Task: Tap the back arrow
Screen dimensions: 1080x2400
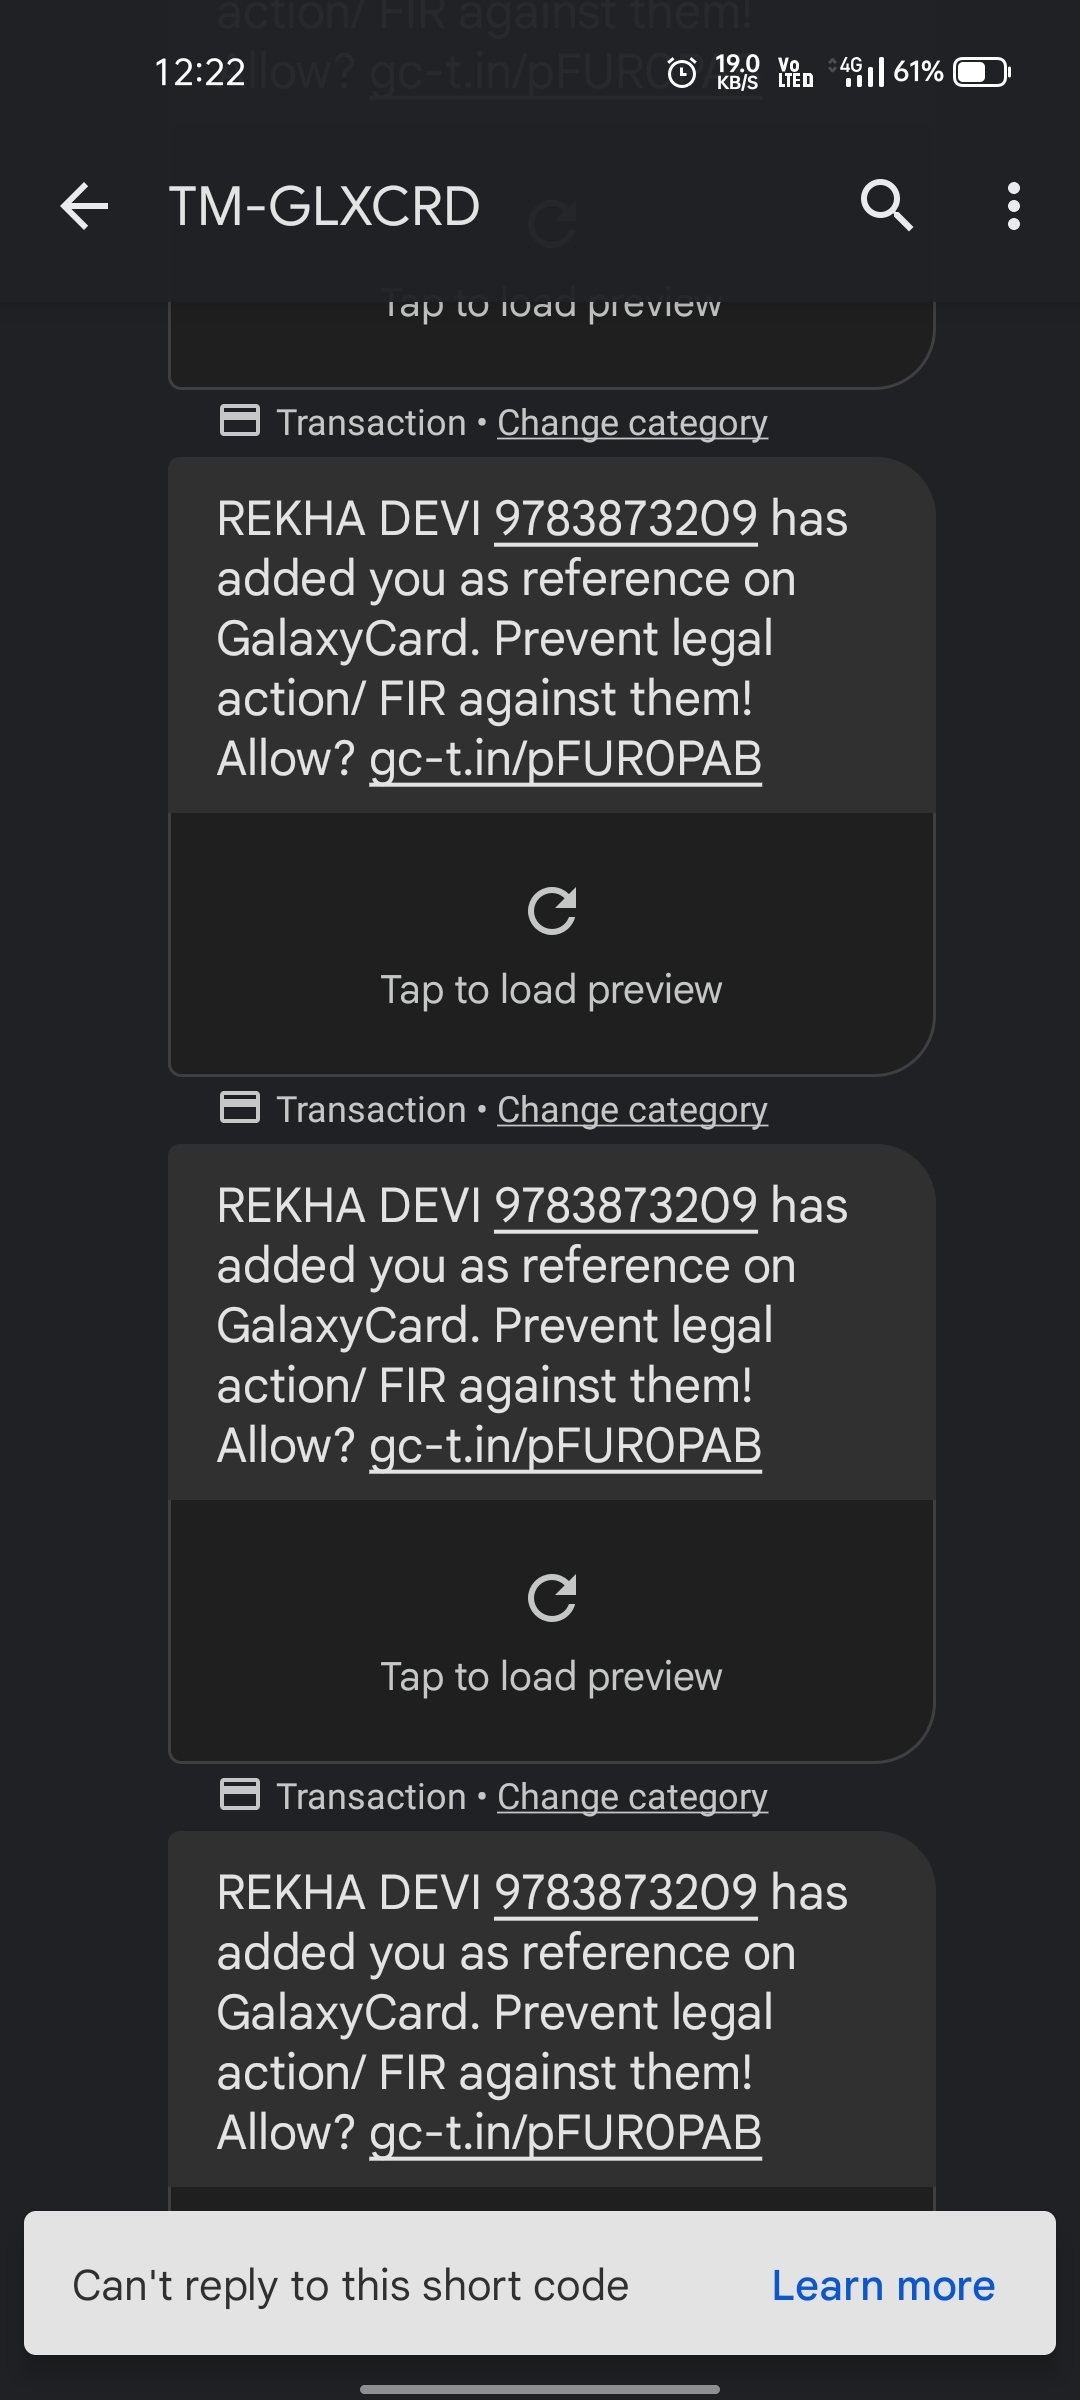Action: (x=84, y=207)
